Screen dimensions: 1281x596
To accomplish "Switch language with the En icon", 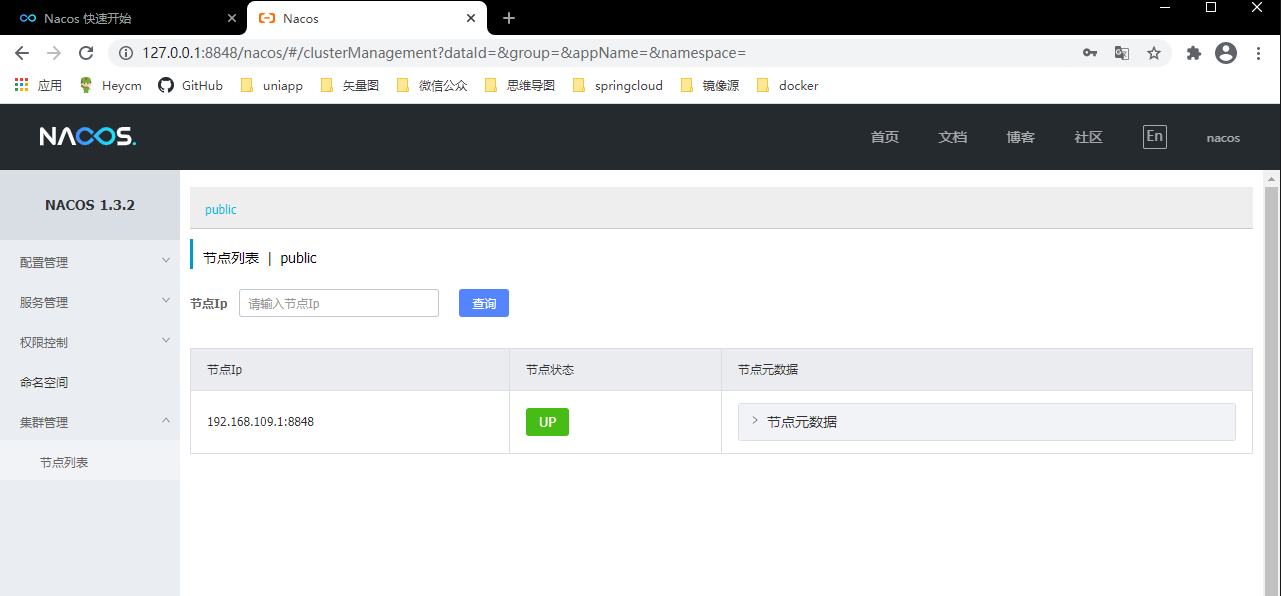I will tap(1154, 137).
